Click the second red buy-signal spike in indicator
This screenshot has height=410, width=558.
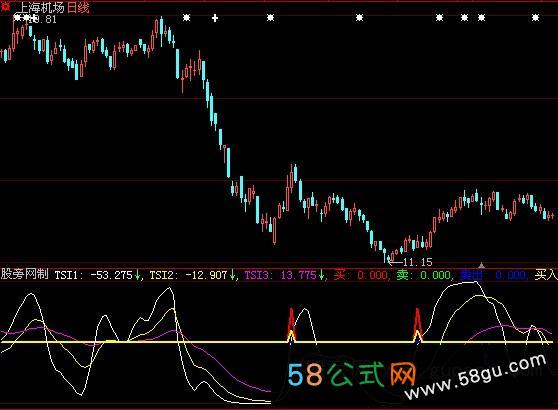pos(417,325)
